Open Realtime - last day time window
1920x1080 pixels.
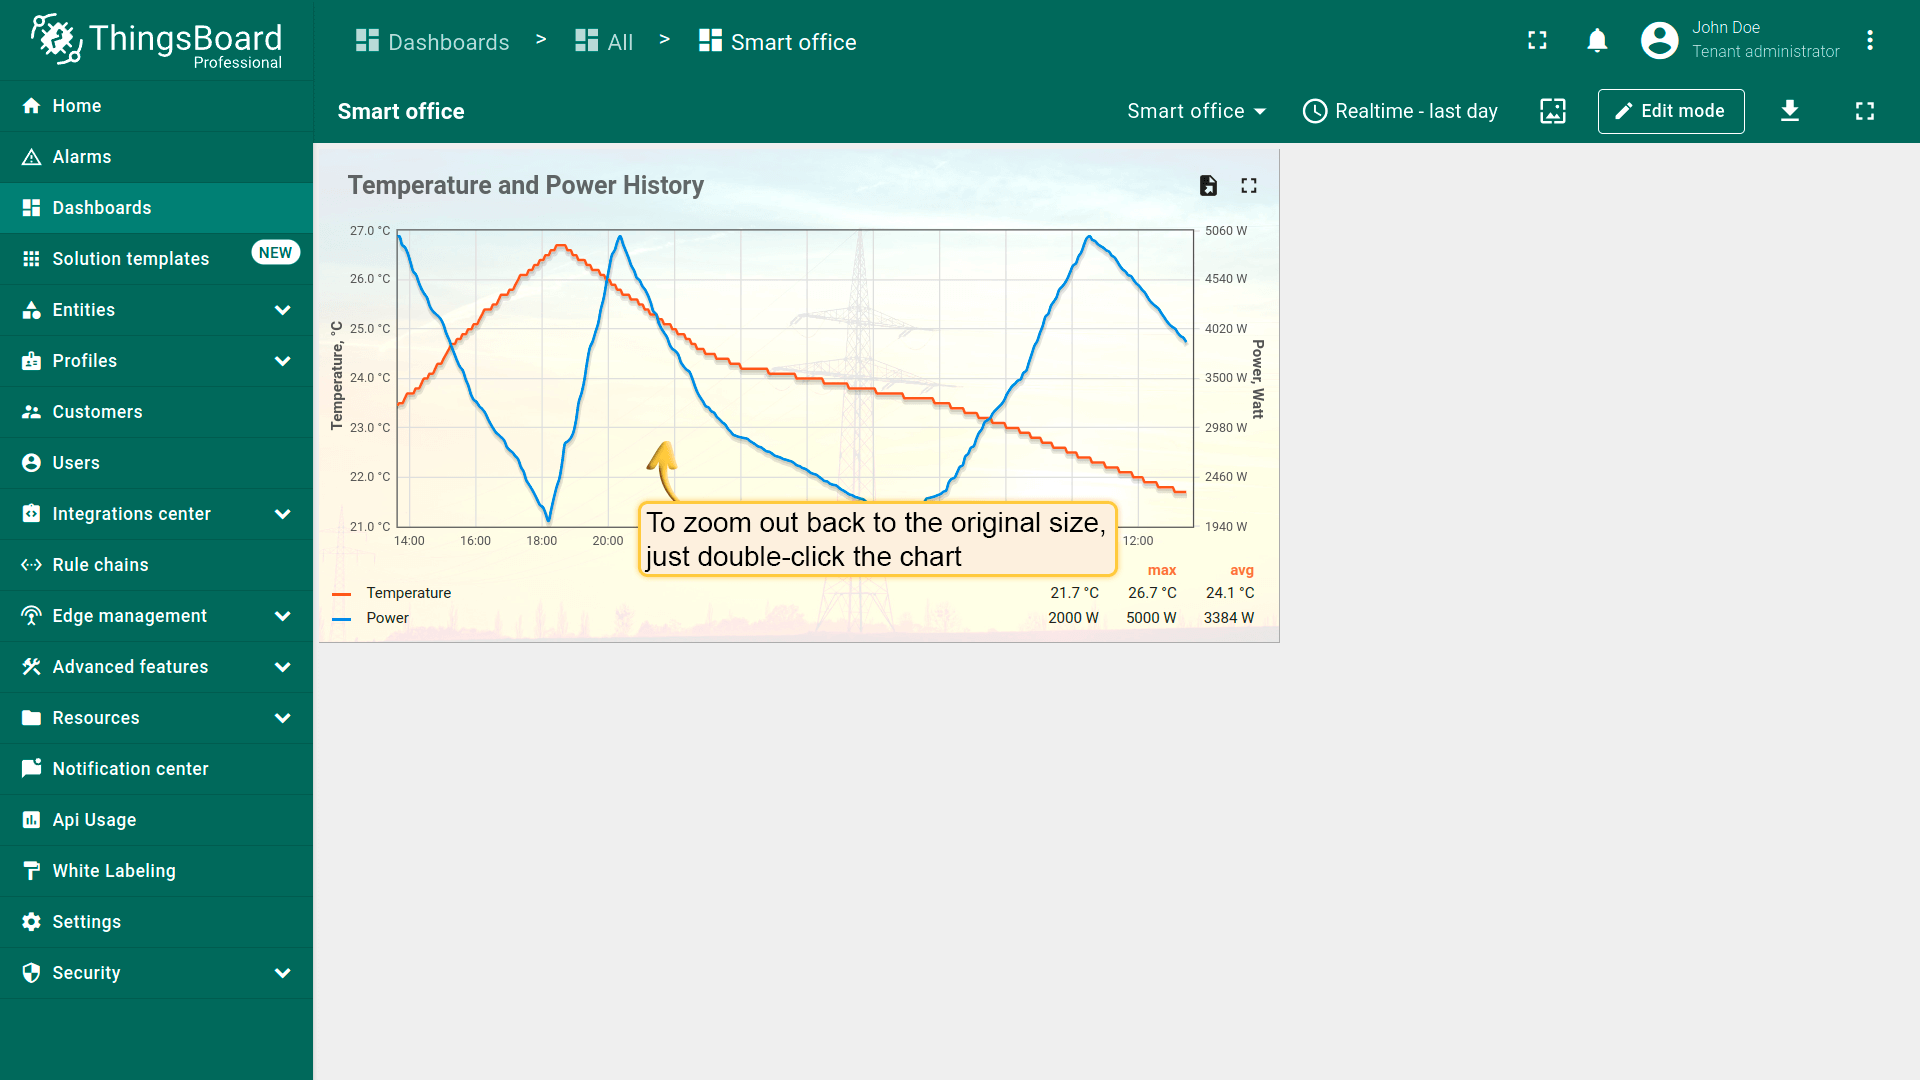click(1400, 111)
